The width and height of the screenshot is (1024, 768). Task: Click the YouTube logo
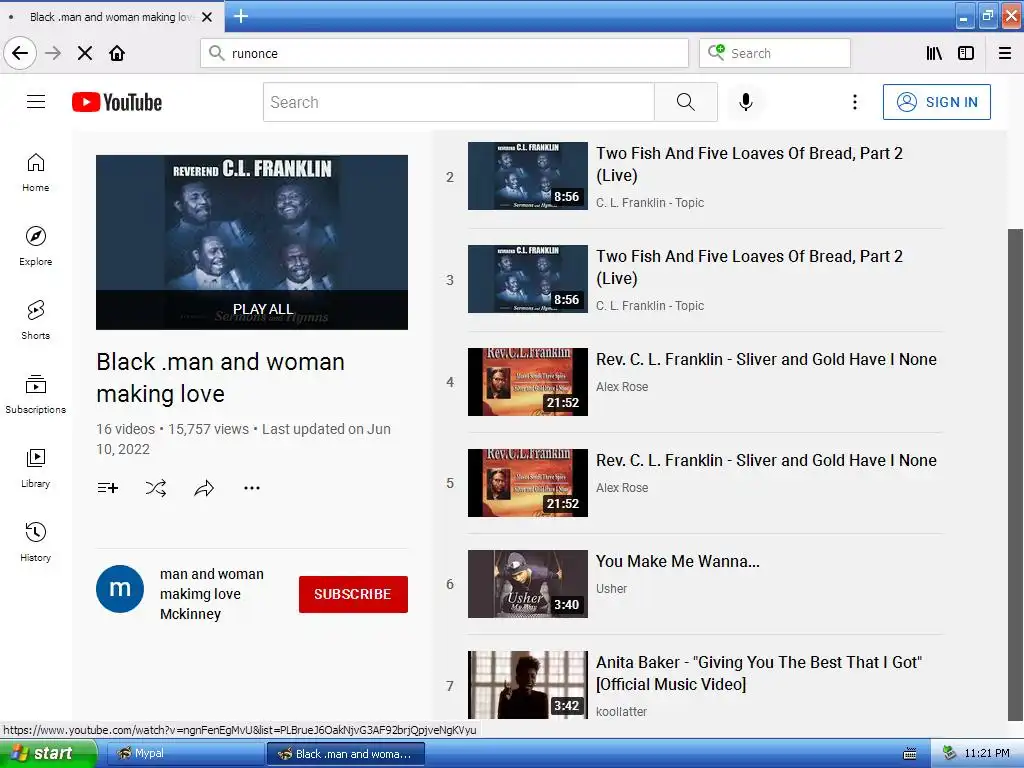click(117, 102)
